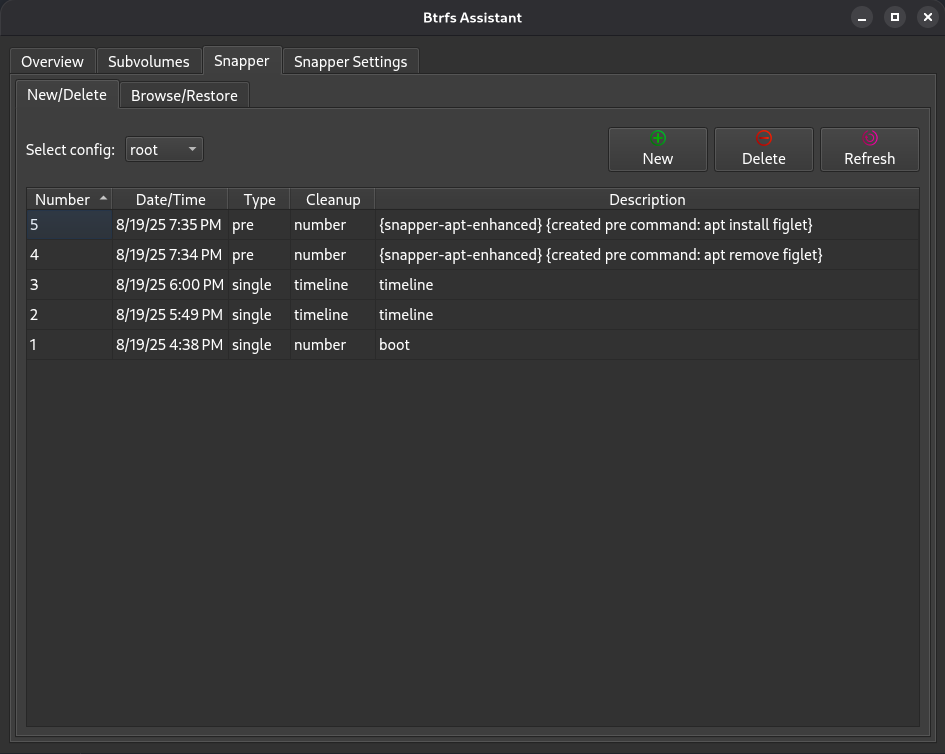The height and width of the screenshot is (754, 945).
Task: Switch to the Browse/Restore sub-tab
Action: click(184, 96)
